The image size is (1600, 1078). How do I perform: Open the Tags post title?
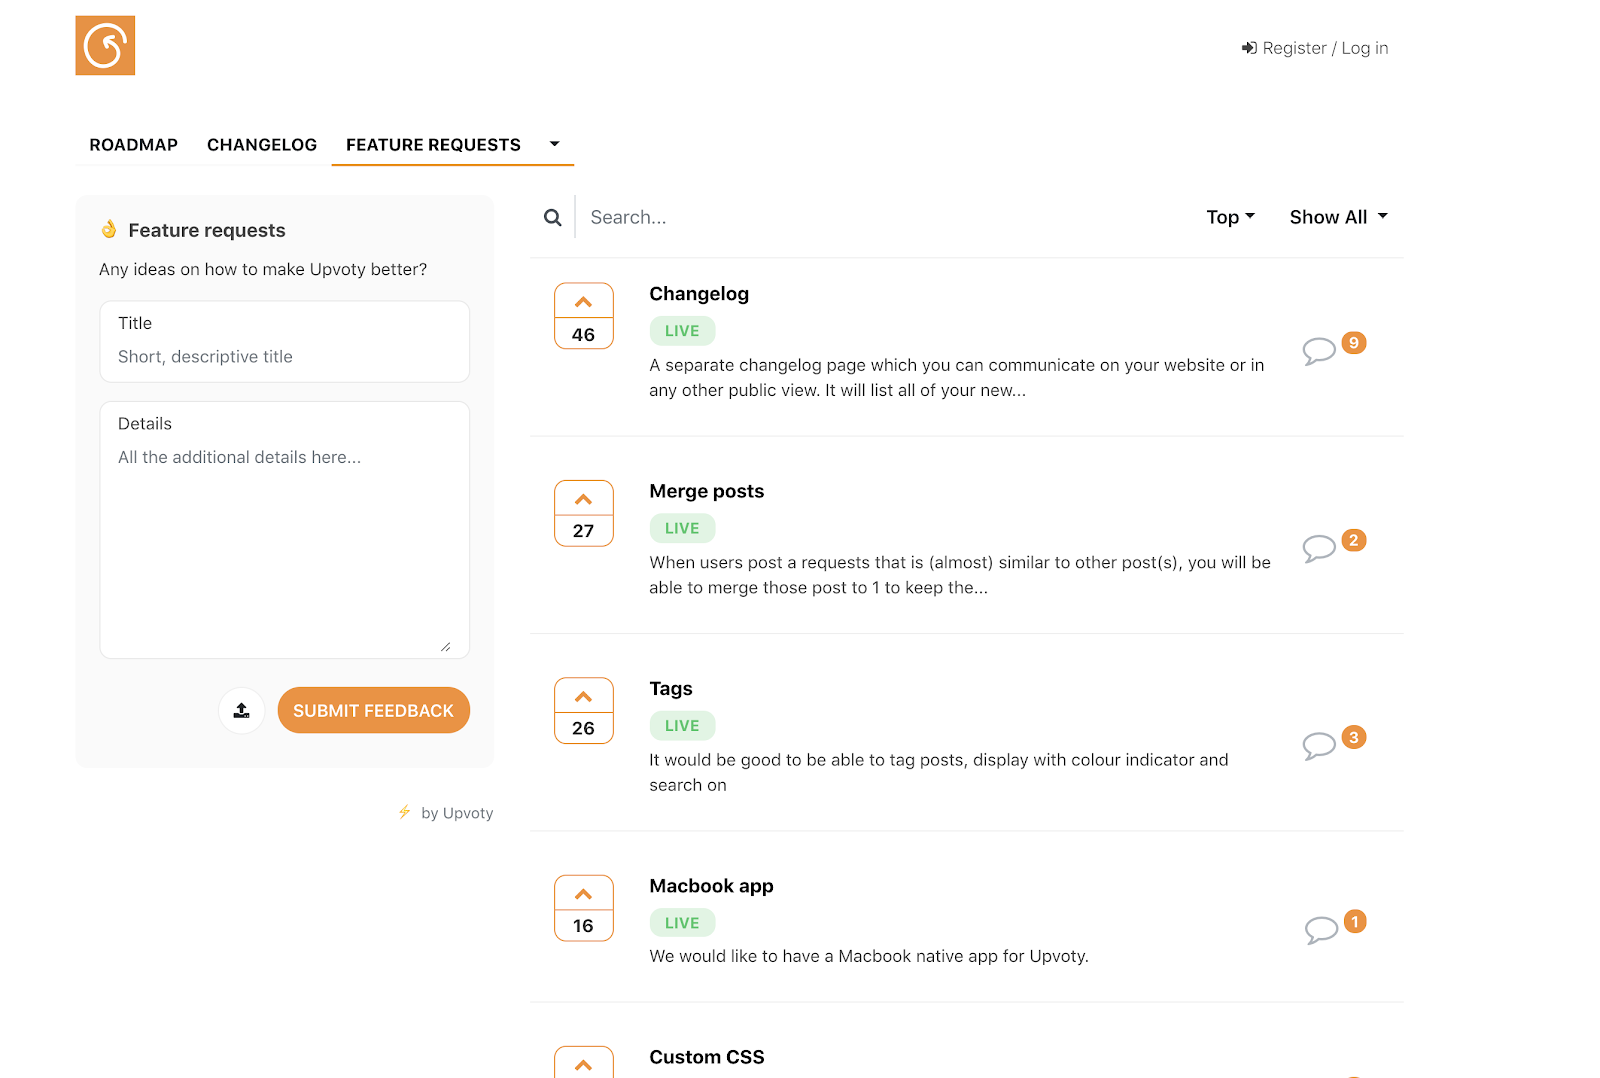(x=671, y=689)
